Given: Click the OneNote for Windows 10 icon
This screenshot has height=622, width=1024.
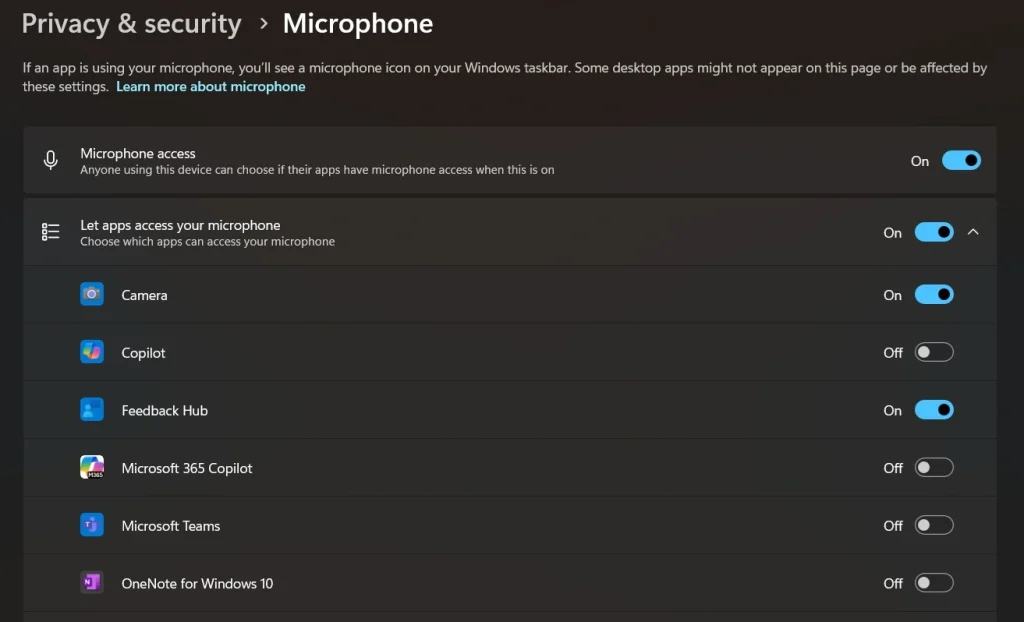Looking at the screenshot, I should [x=92, y=583].
